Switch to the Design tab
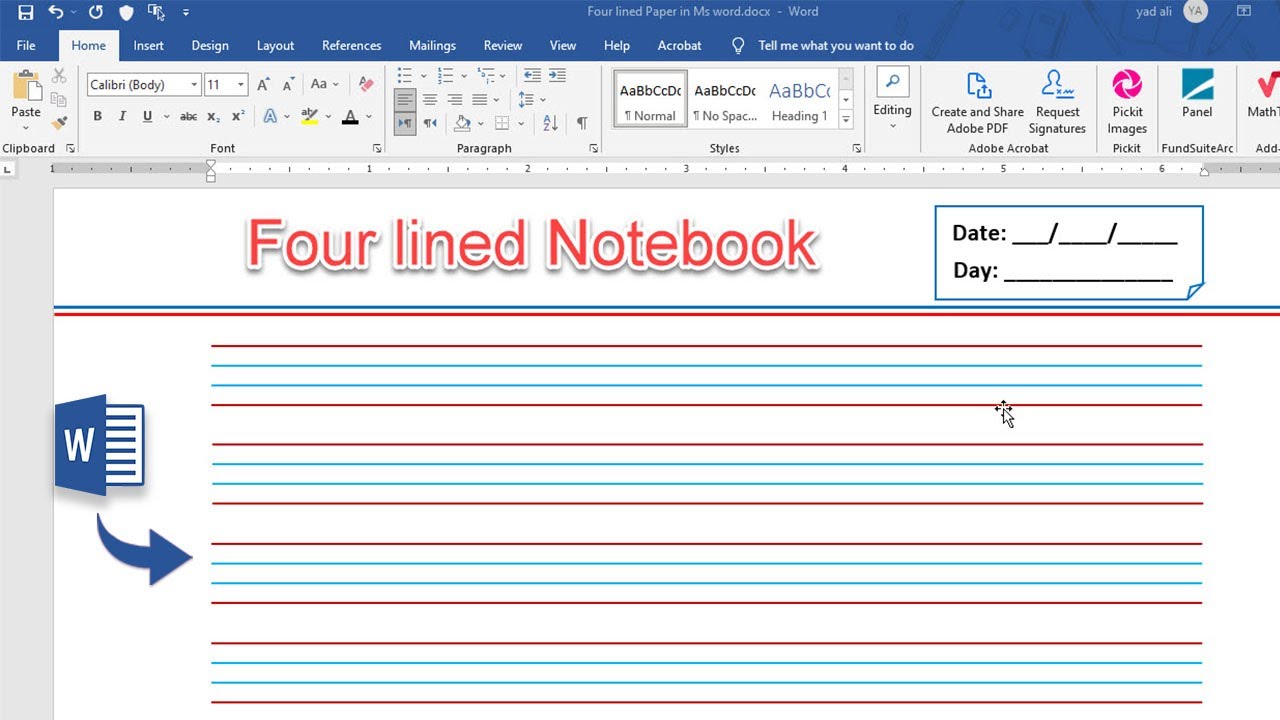Viewport: 1280px width, 720px height. tap(210, 45)
